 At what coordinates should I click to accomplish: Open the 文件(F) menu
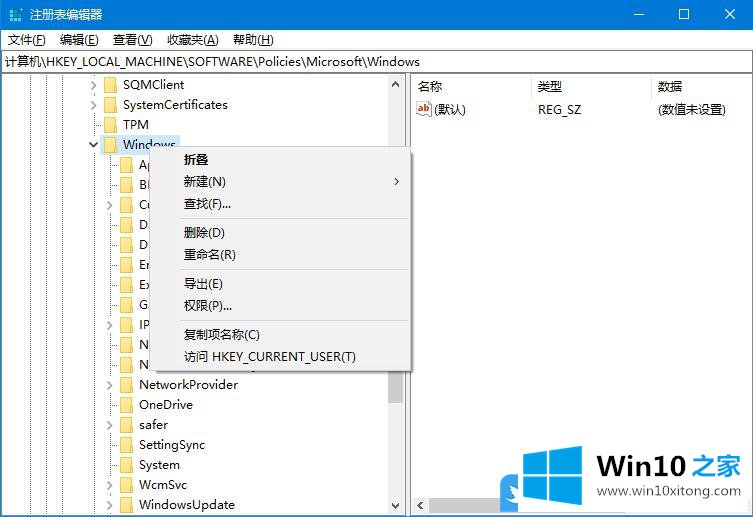click(26, 40)
